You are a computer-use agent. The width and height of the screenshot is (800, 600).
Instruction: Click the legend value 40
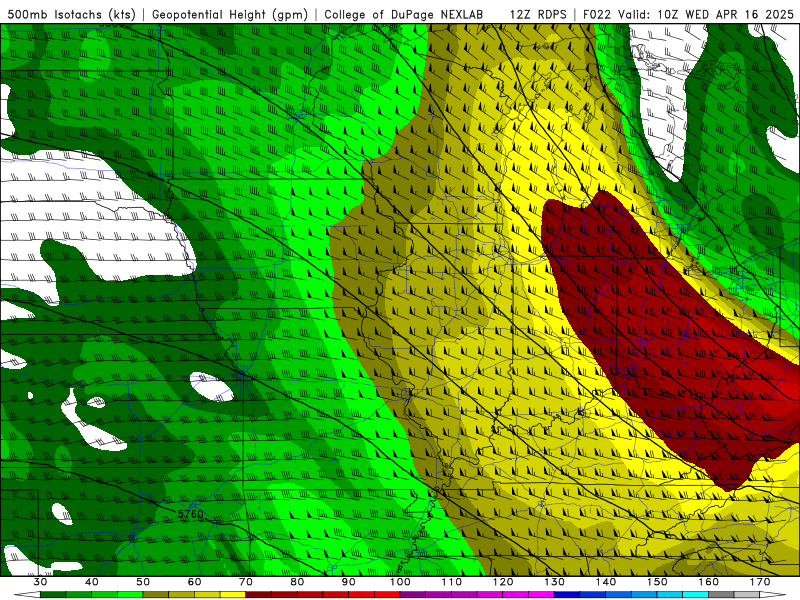(92, 582)
